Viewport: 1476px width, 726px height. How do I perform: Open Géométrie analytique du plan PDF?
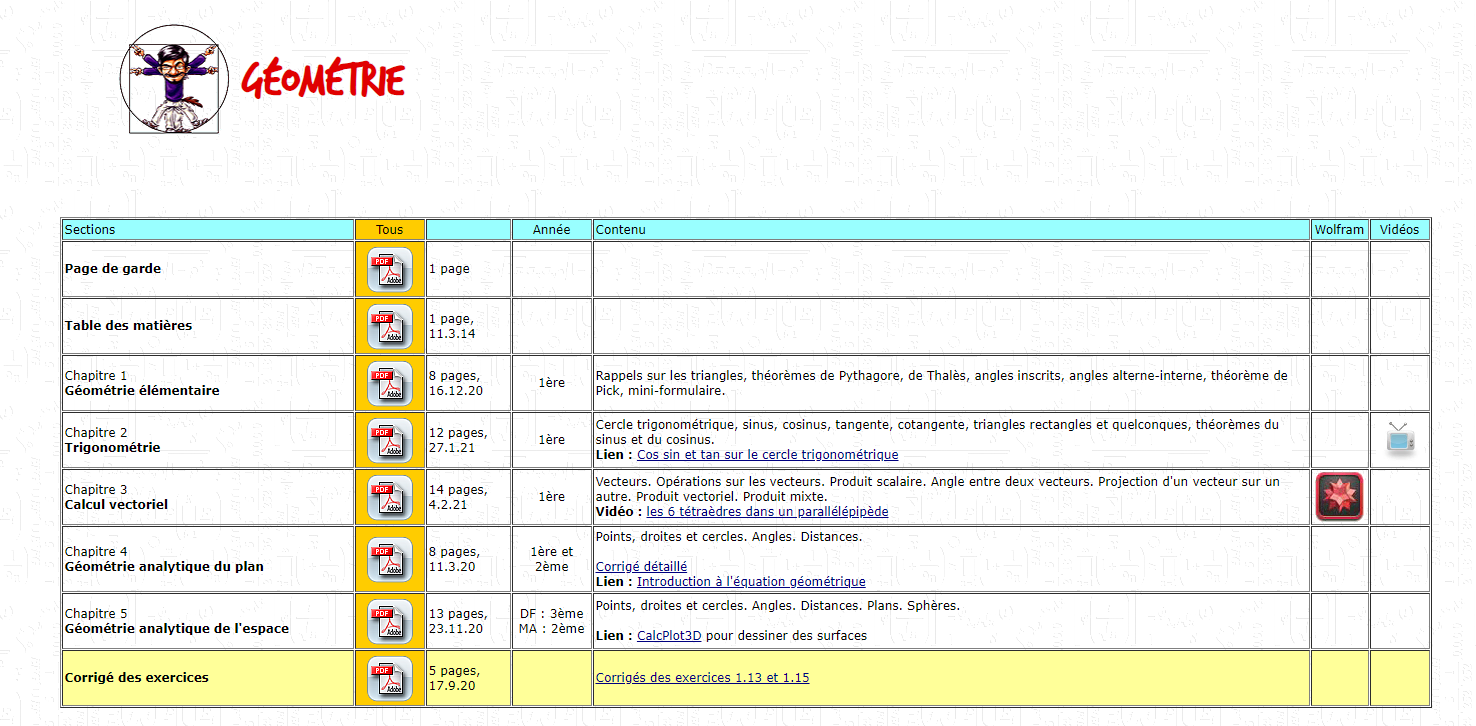[389, 559]
